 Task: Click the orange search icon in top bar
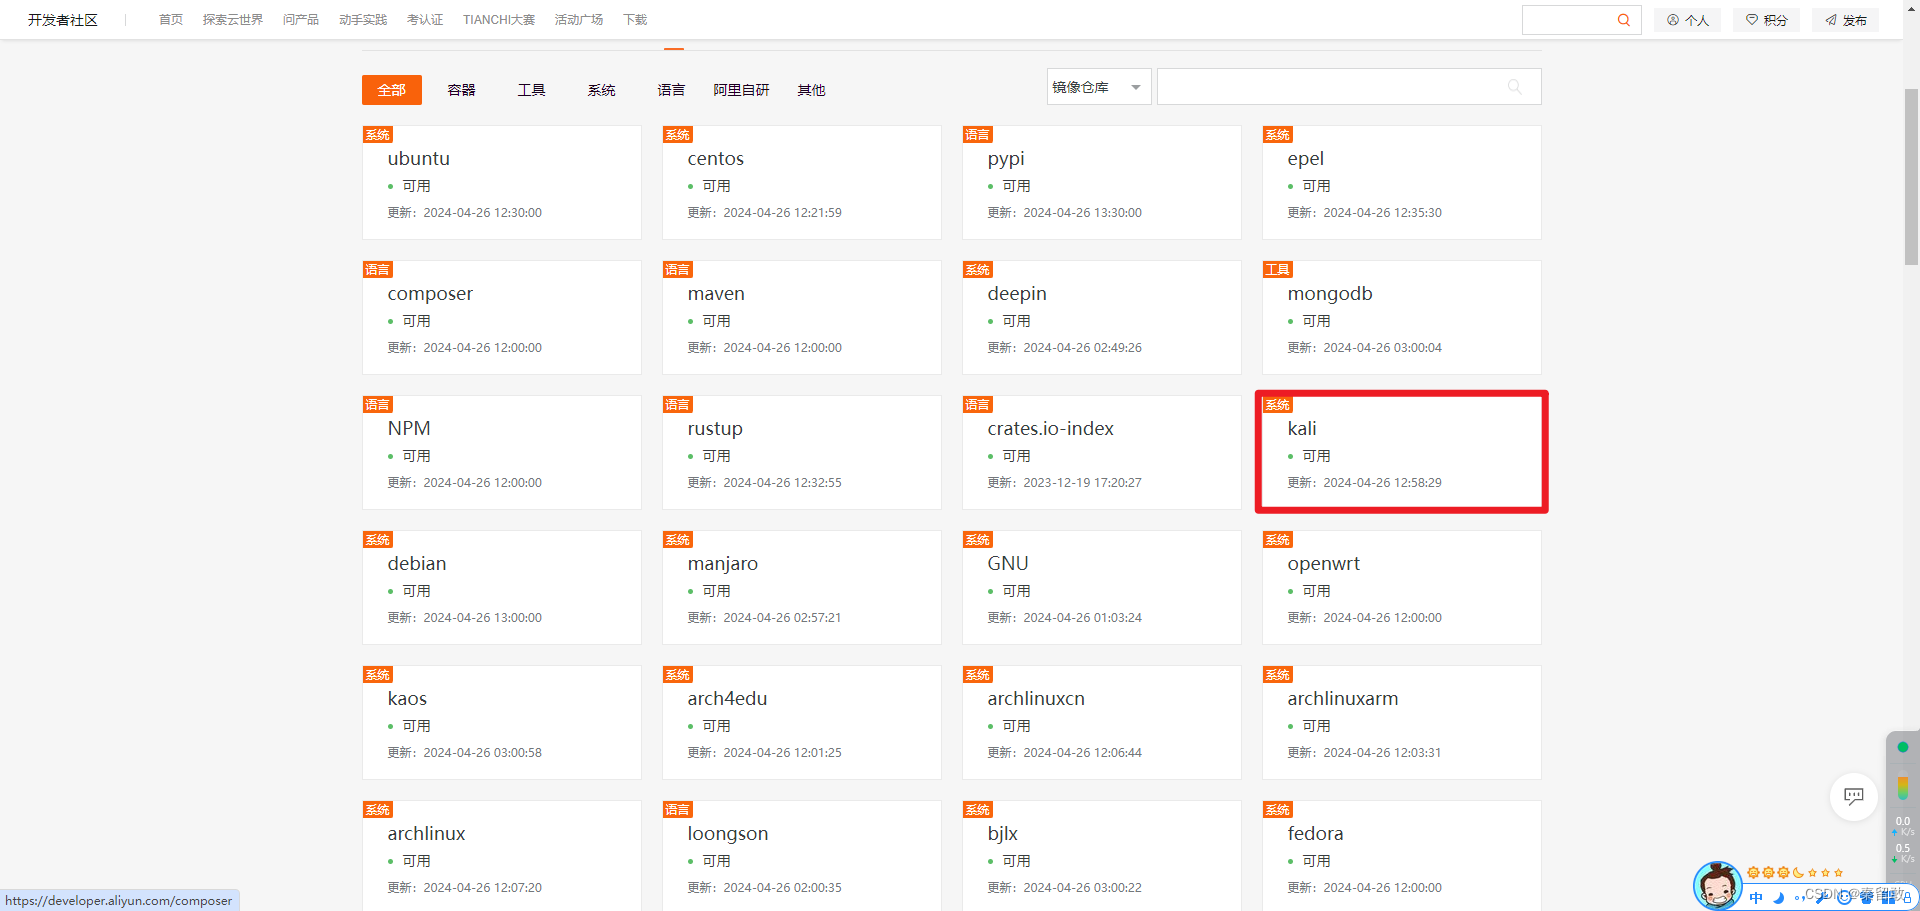[x=1623, y=20]
